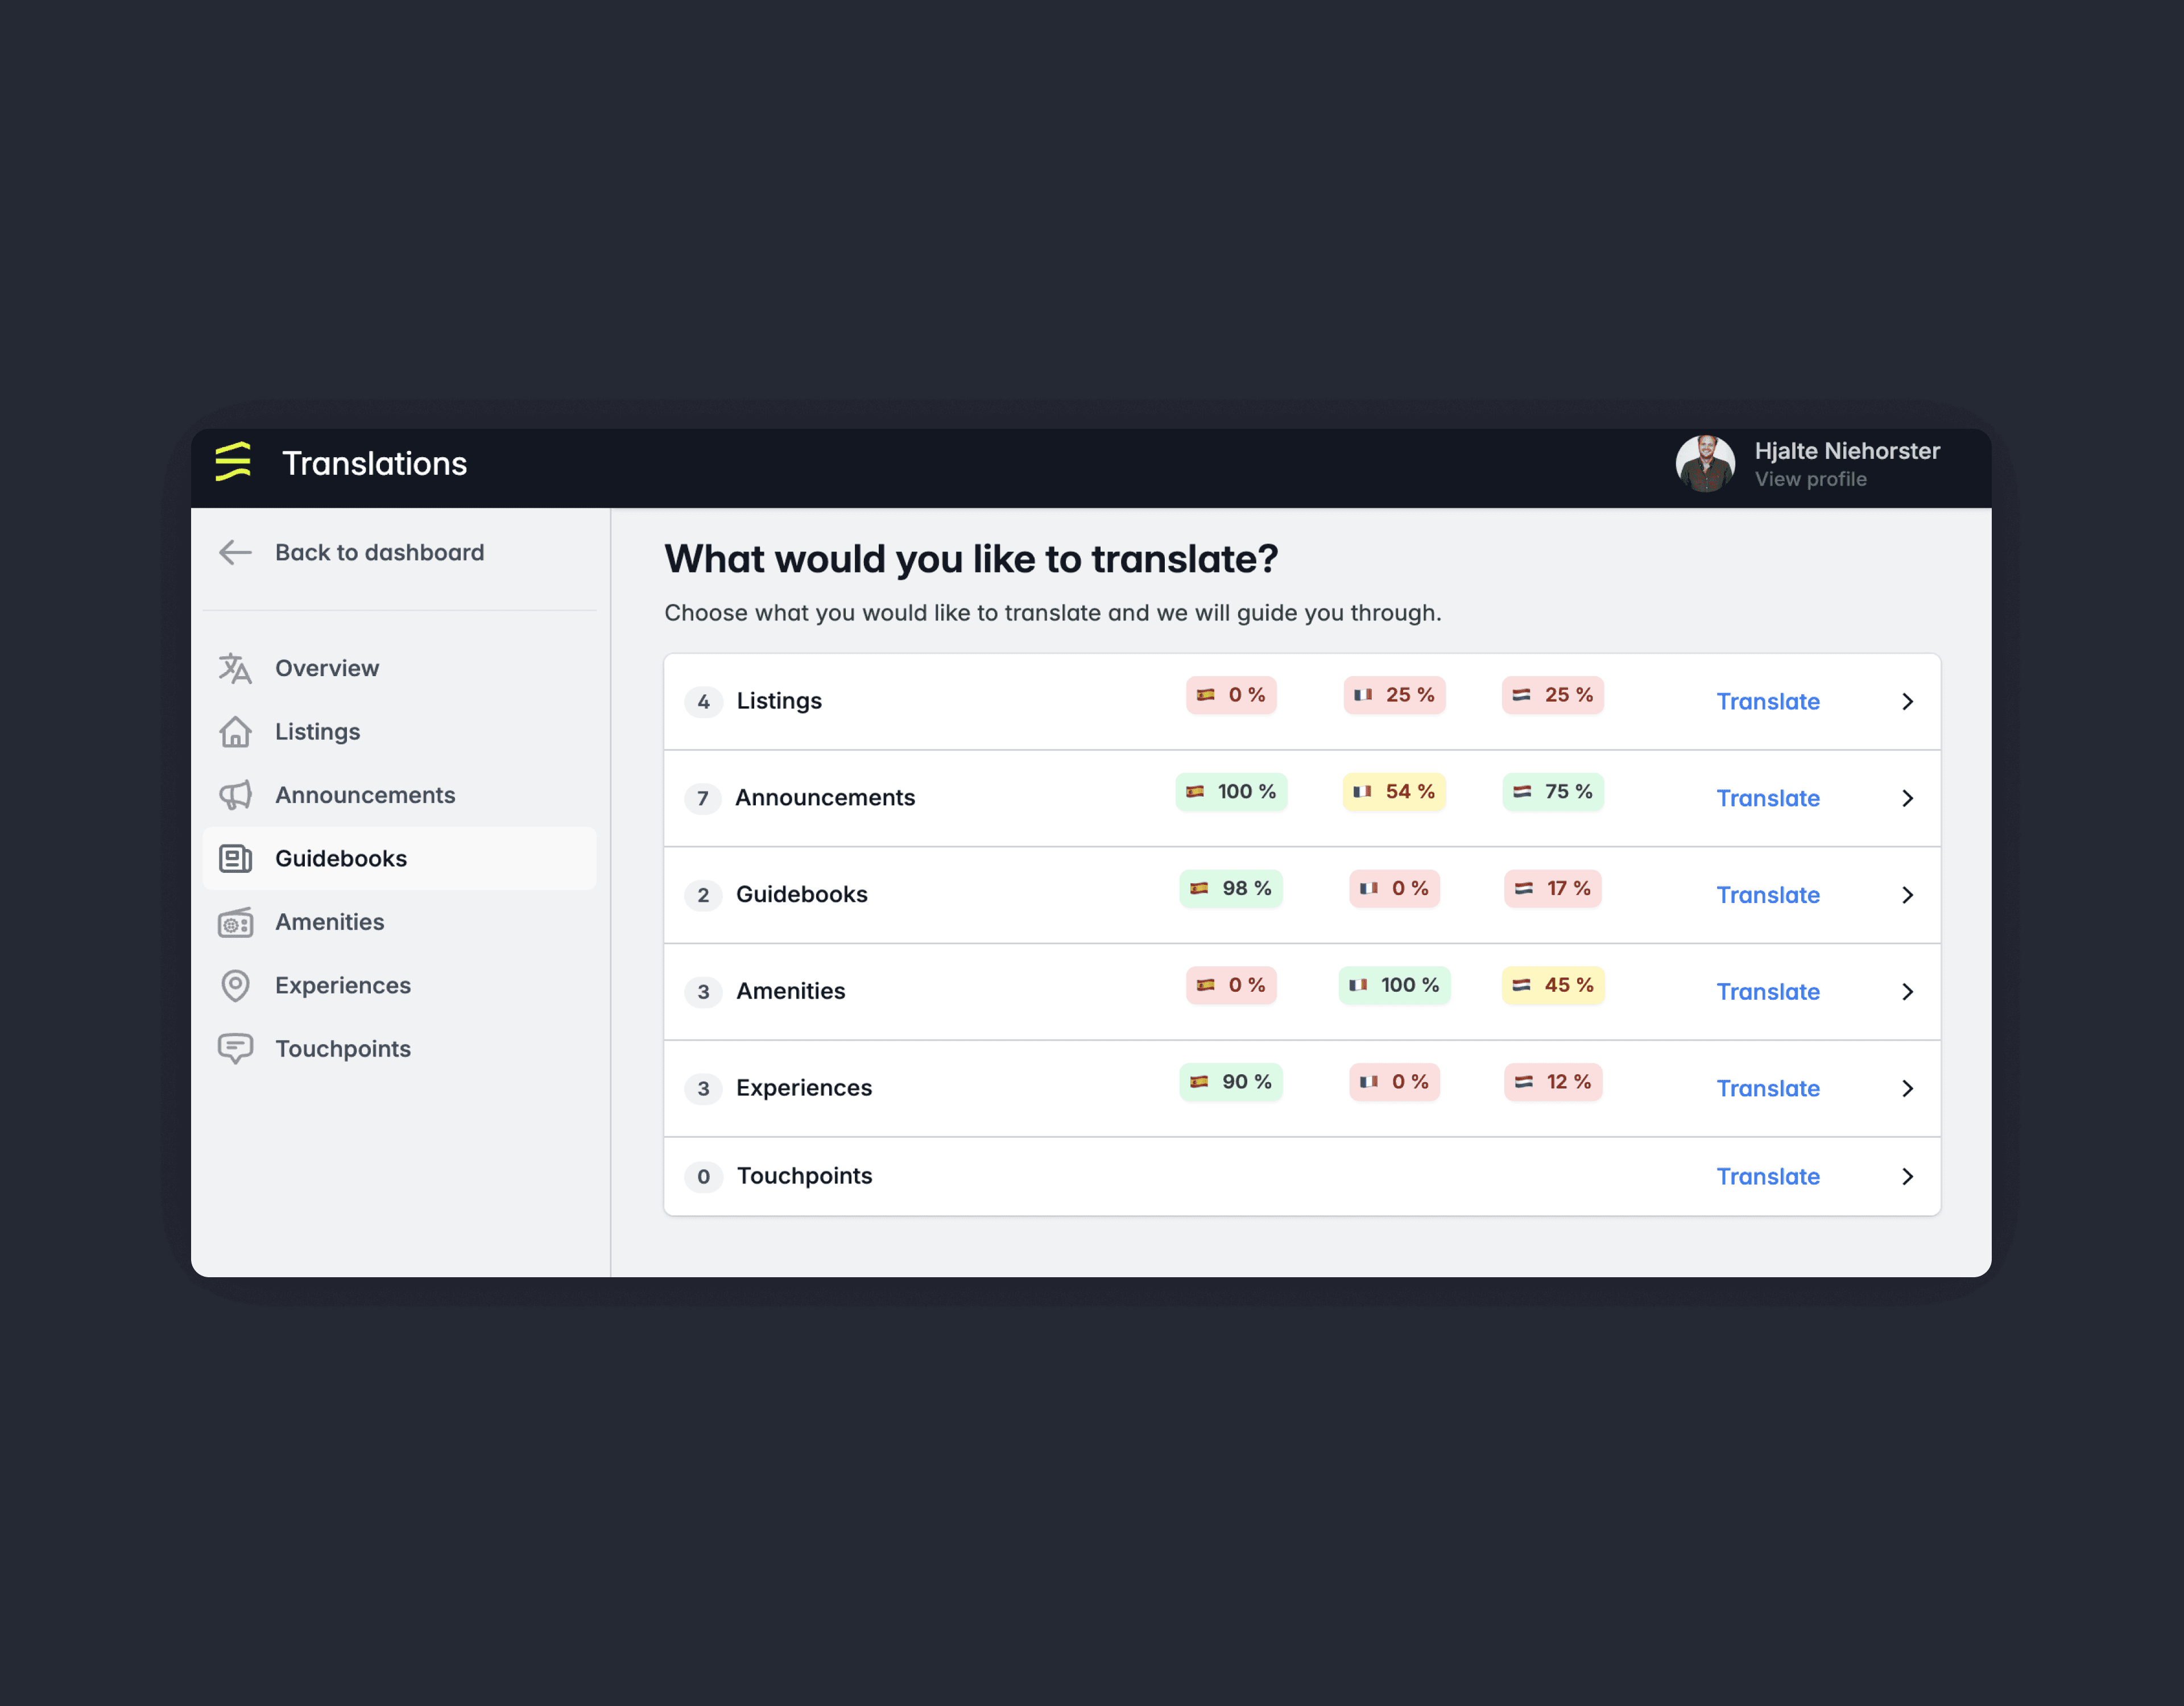Open the Announcements sidebar item
Image resolution: width=2184 pixels, height=1706 pixels.
pyautogui.click(x=399, y=795)
